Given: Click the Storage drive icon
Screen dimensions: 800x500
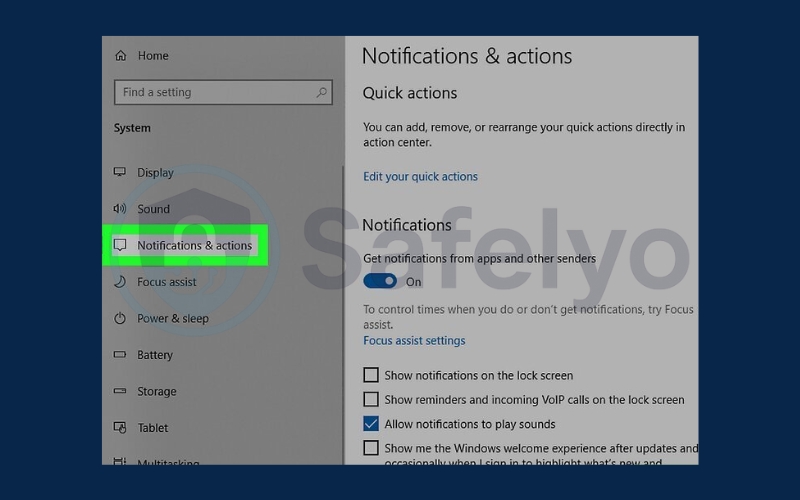Looking at the screenshot, I should (120, 391).
